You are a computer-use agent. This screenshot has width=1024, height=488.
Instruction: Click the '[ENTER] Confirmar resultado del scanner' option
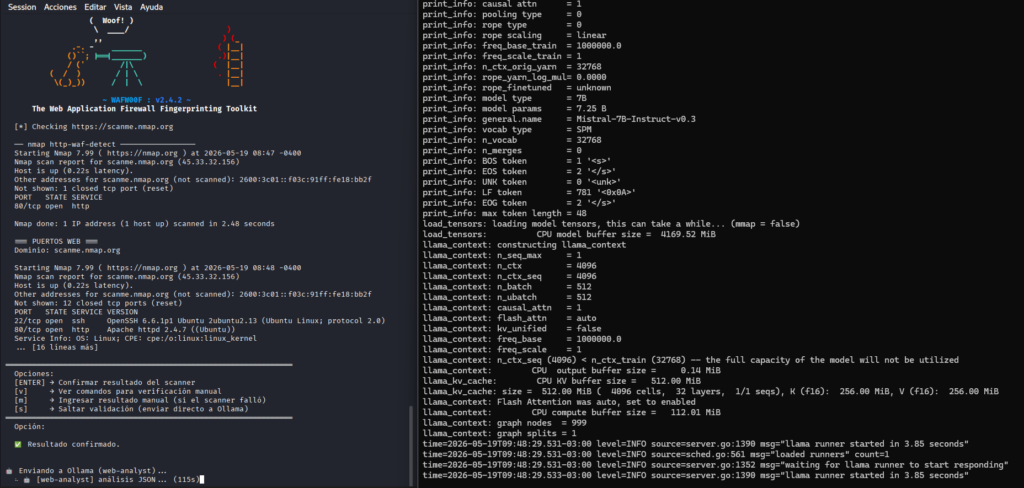tap(104, 383)
